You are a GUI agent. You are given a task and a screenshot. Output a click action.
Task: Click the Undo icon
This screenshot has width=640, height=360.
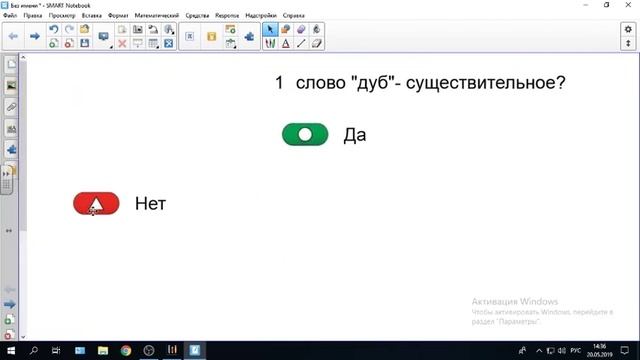coord(53,29)
